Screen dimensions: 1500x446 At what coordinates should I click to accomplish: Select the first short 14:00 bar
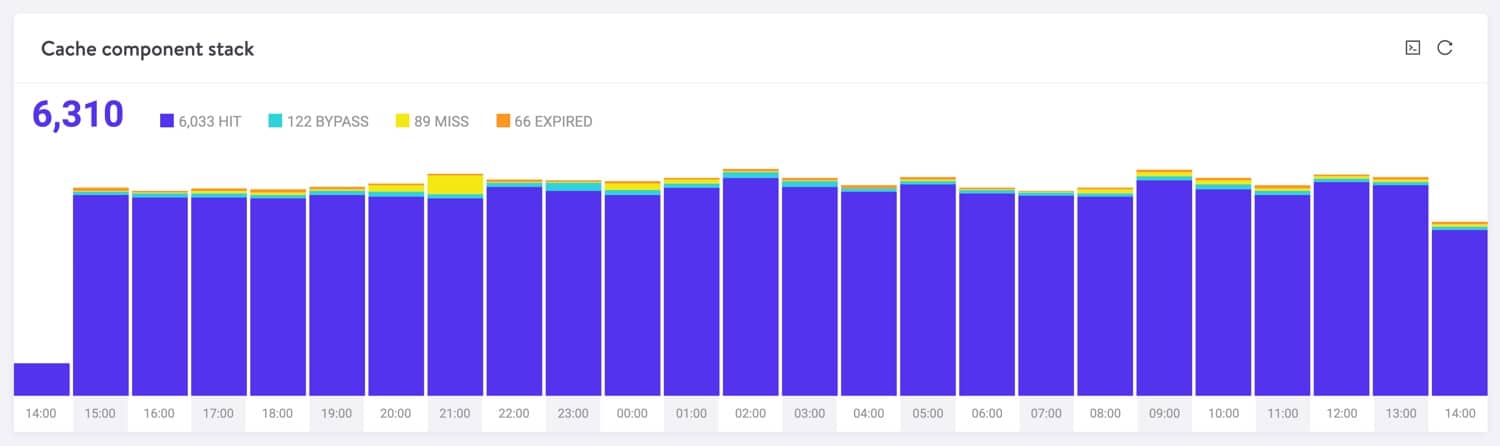click(x=41, y=379)
